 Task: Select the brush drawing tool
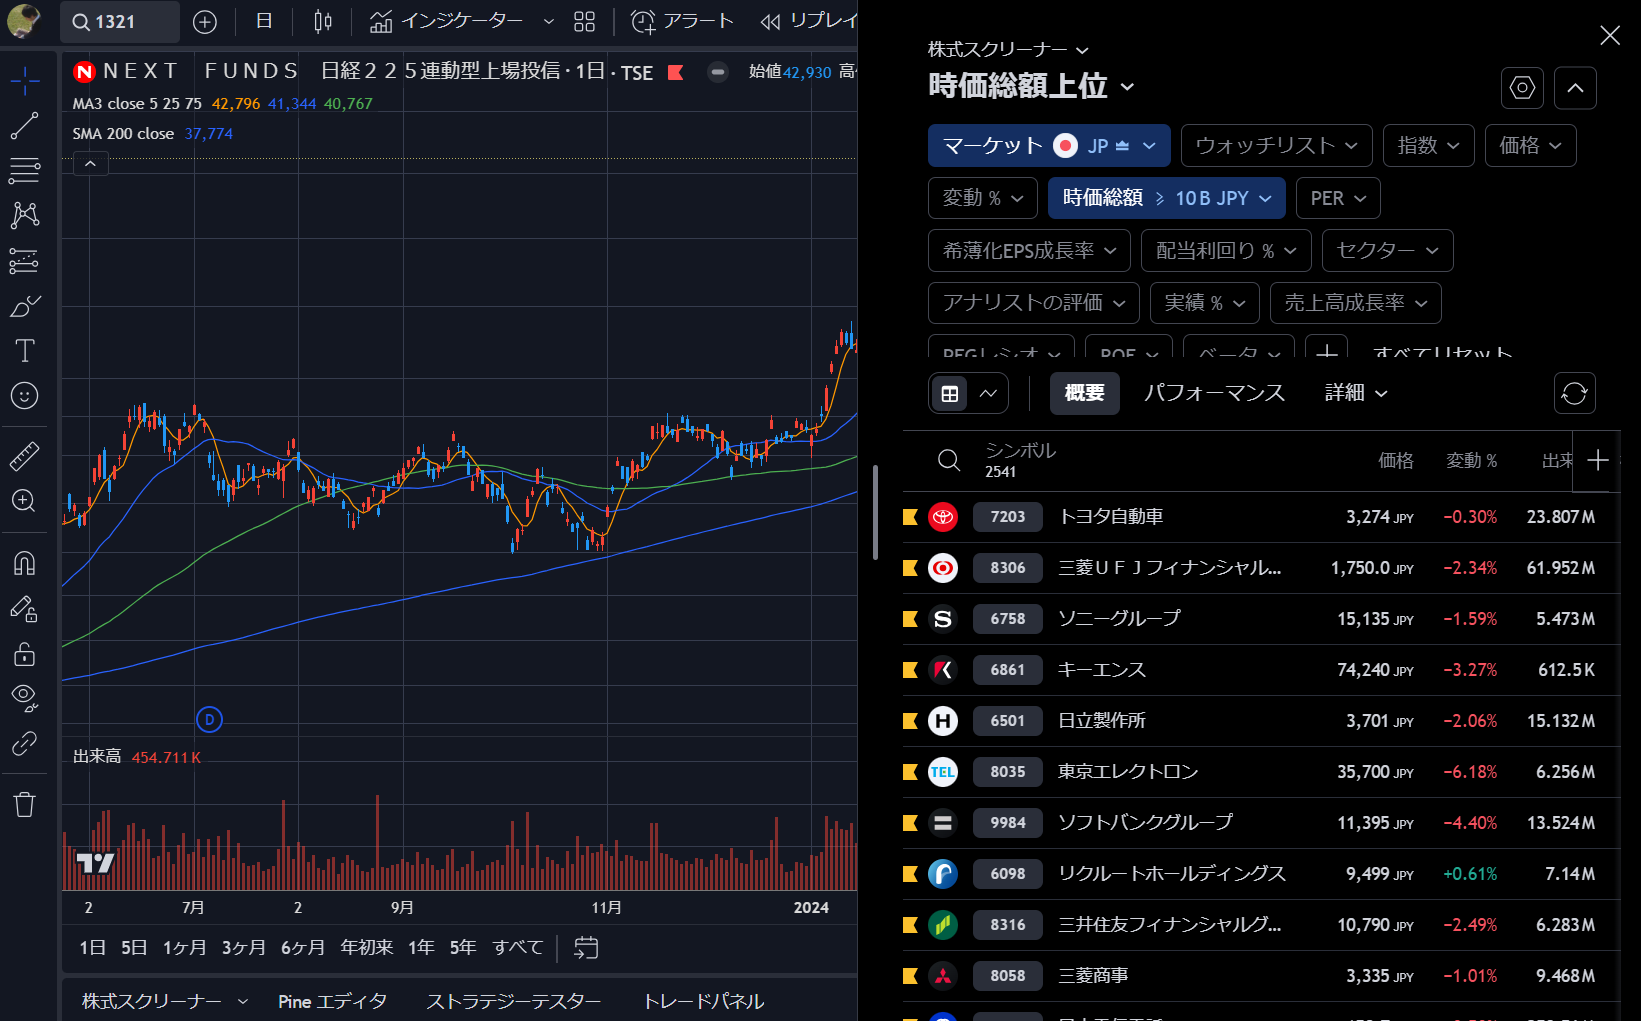coord(24,305)
